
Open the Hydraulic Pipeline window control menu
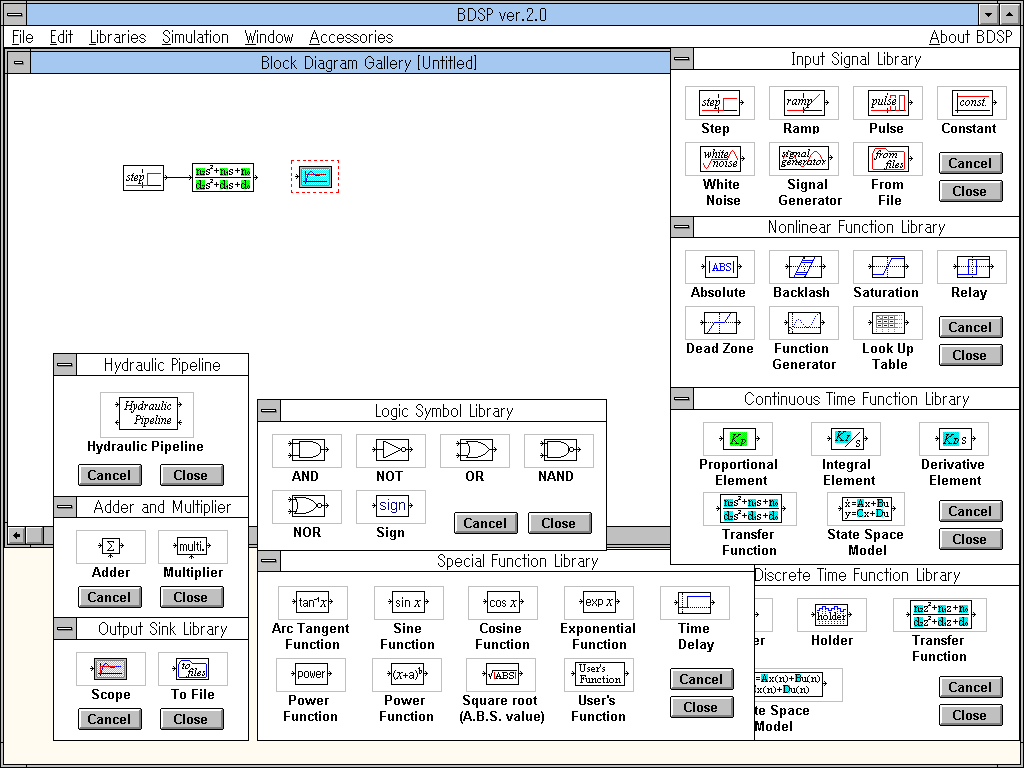[65, 365]
